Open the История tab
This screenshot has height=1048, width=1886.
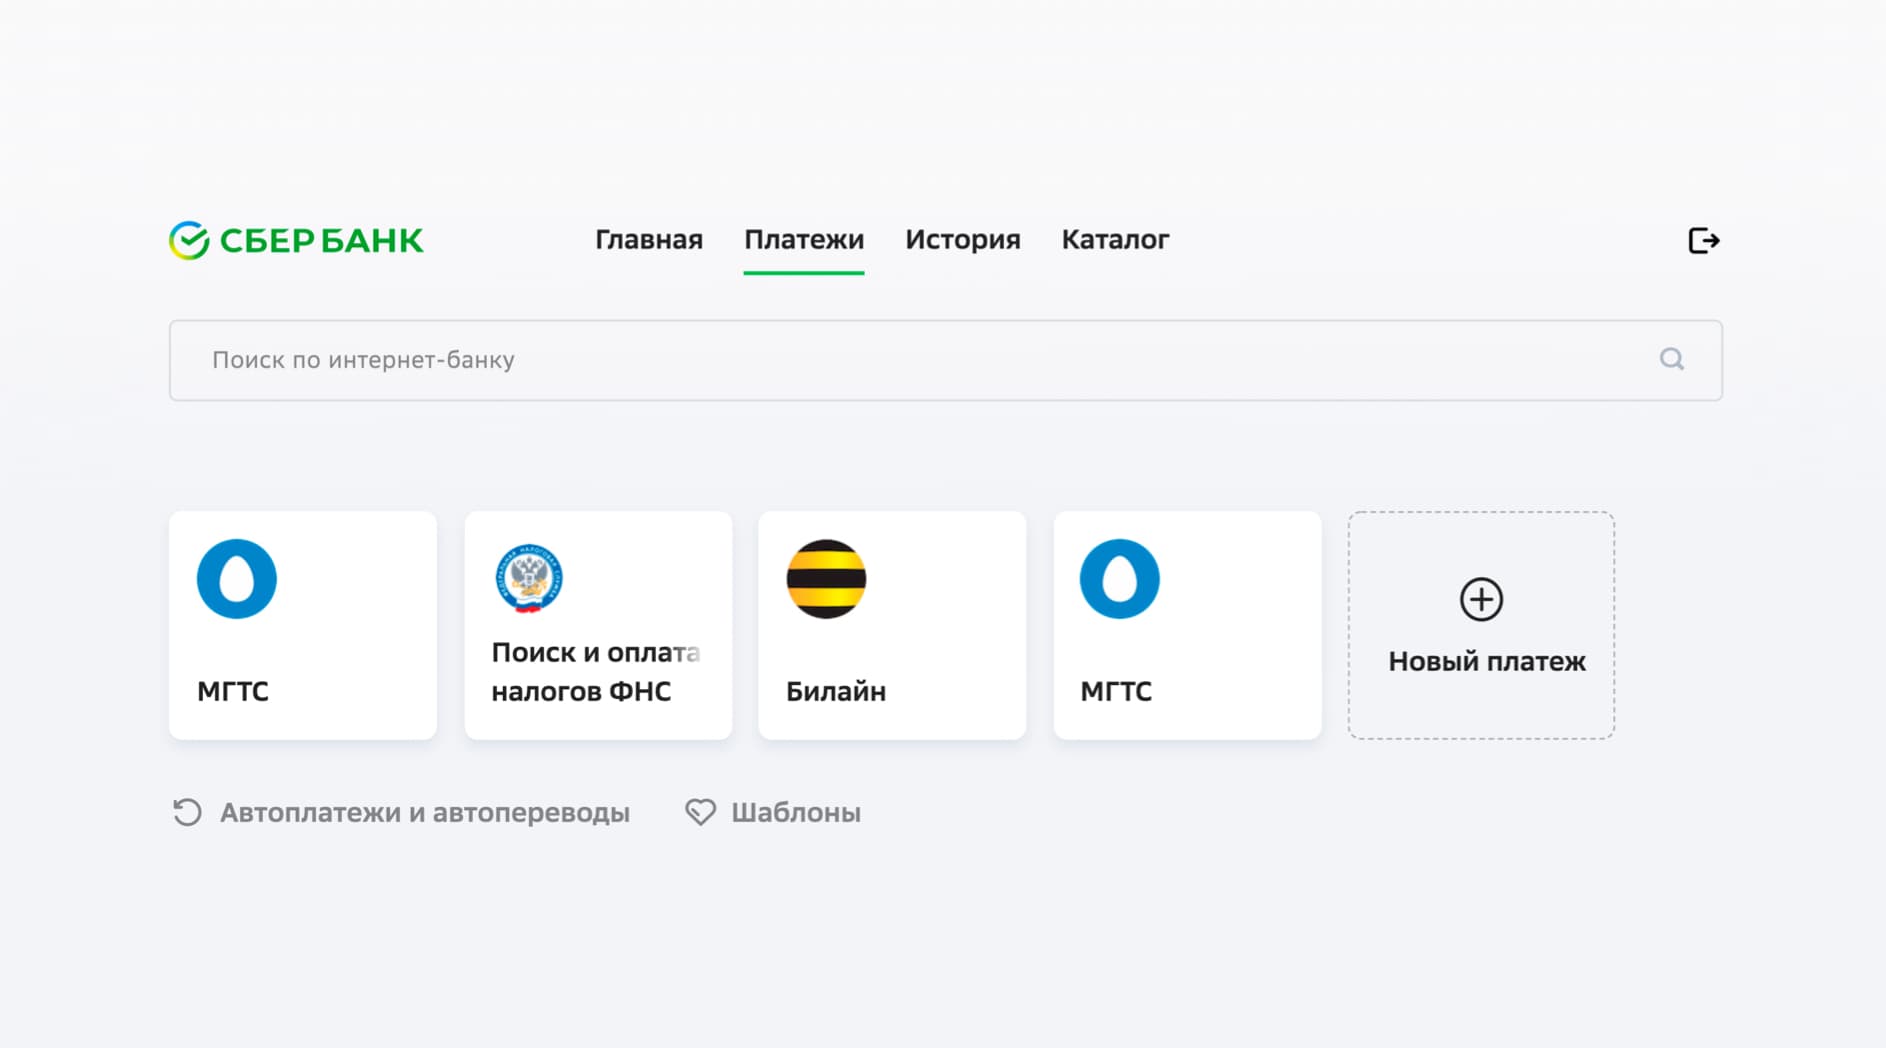[962, 240]
